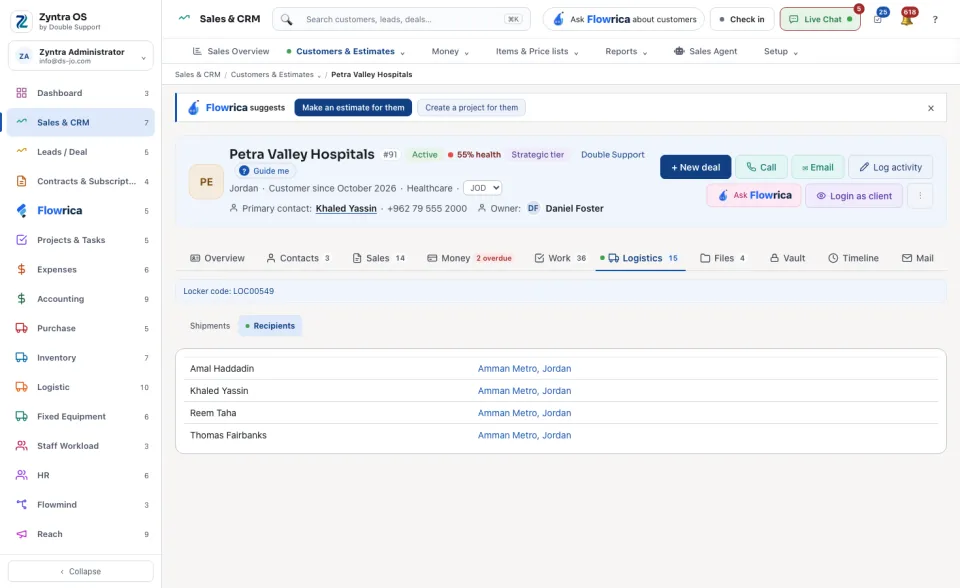Image resolution: width=960 pixels, height=588 pixels.
Task: Click the Email button
Action: (818, 167)
